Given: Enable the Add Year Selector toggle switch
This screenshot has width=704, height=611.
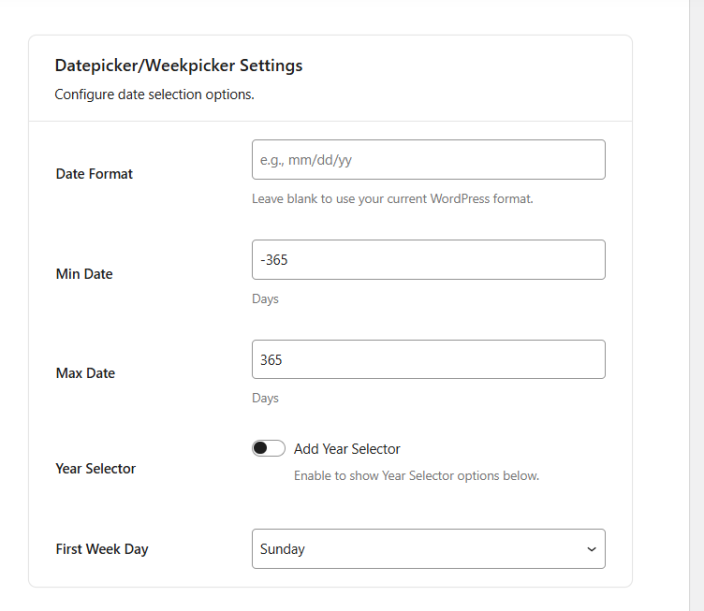Looking at the screenshot, I should (x=269, y=449).
